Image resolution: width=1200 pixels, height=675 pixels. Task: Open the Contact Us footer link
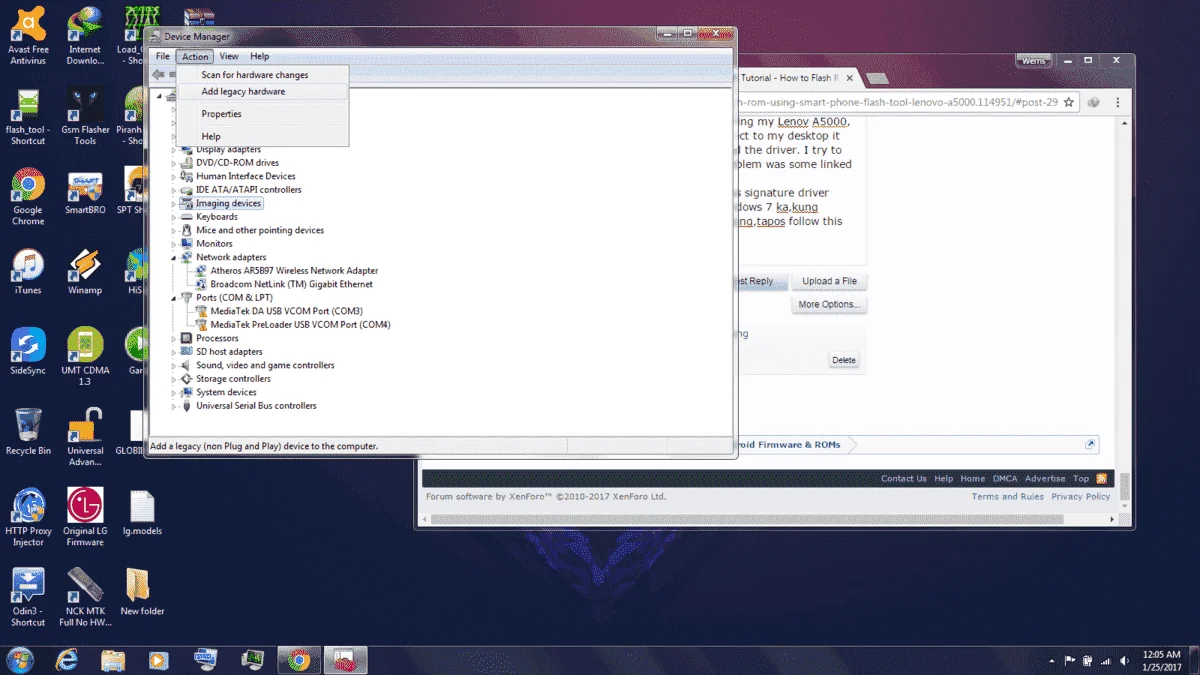pyautogui.click(x=904, y=479)
